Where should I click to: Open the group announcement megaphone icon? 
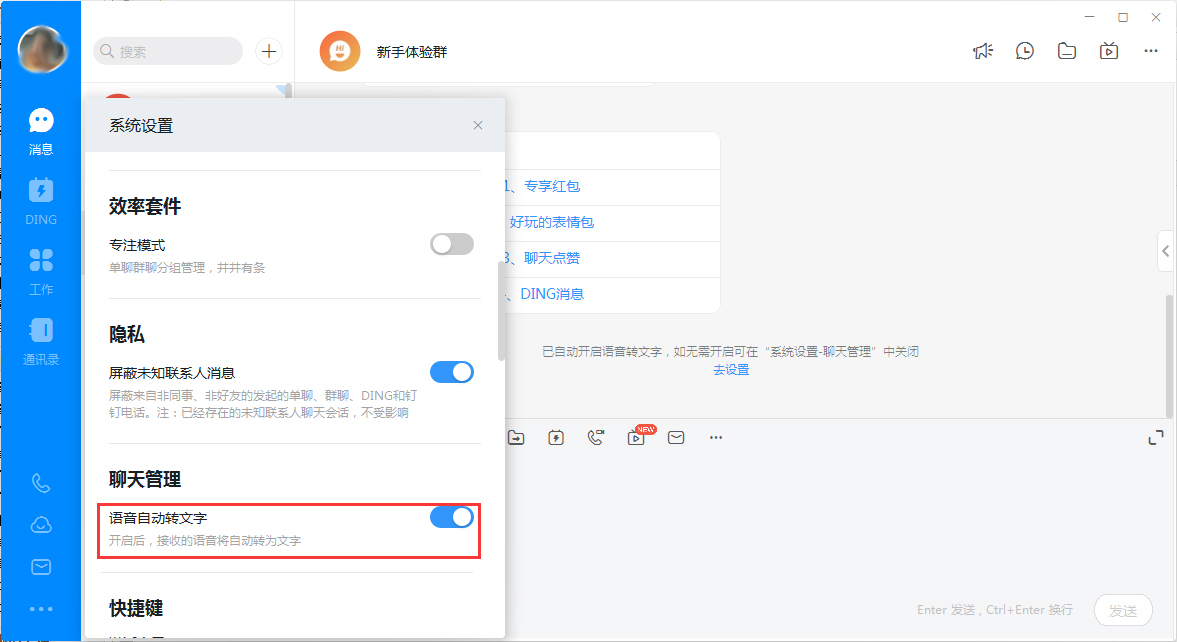pyautogui.click(x=983, y=50)
